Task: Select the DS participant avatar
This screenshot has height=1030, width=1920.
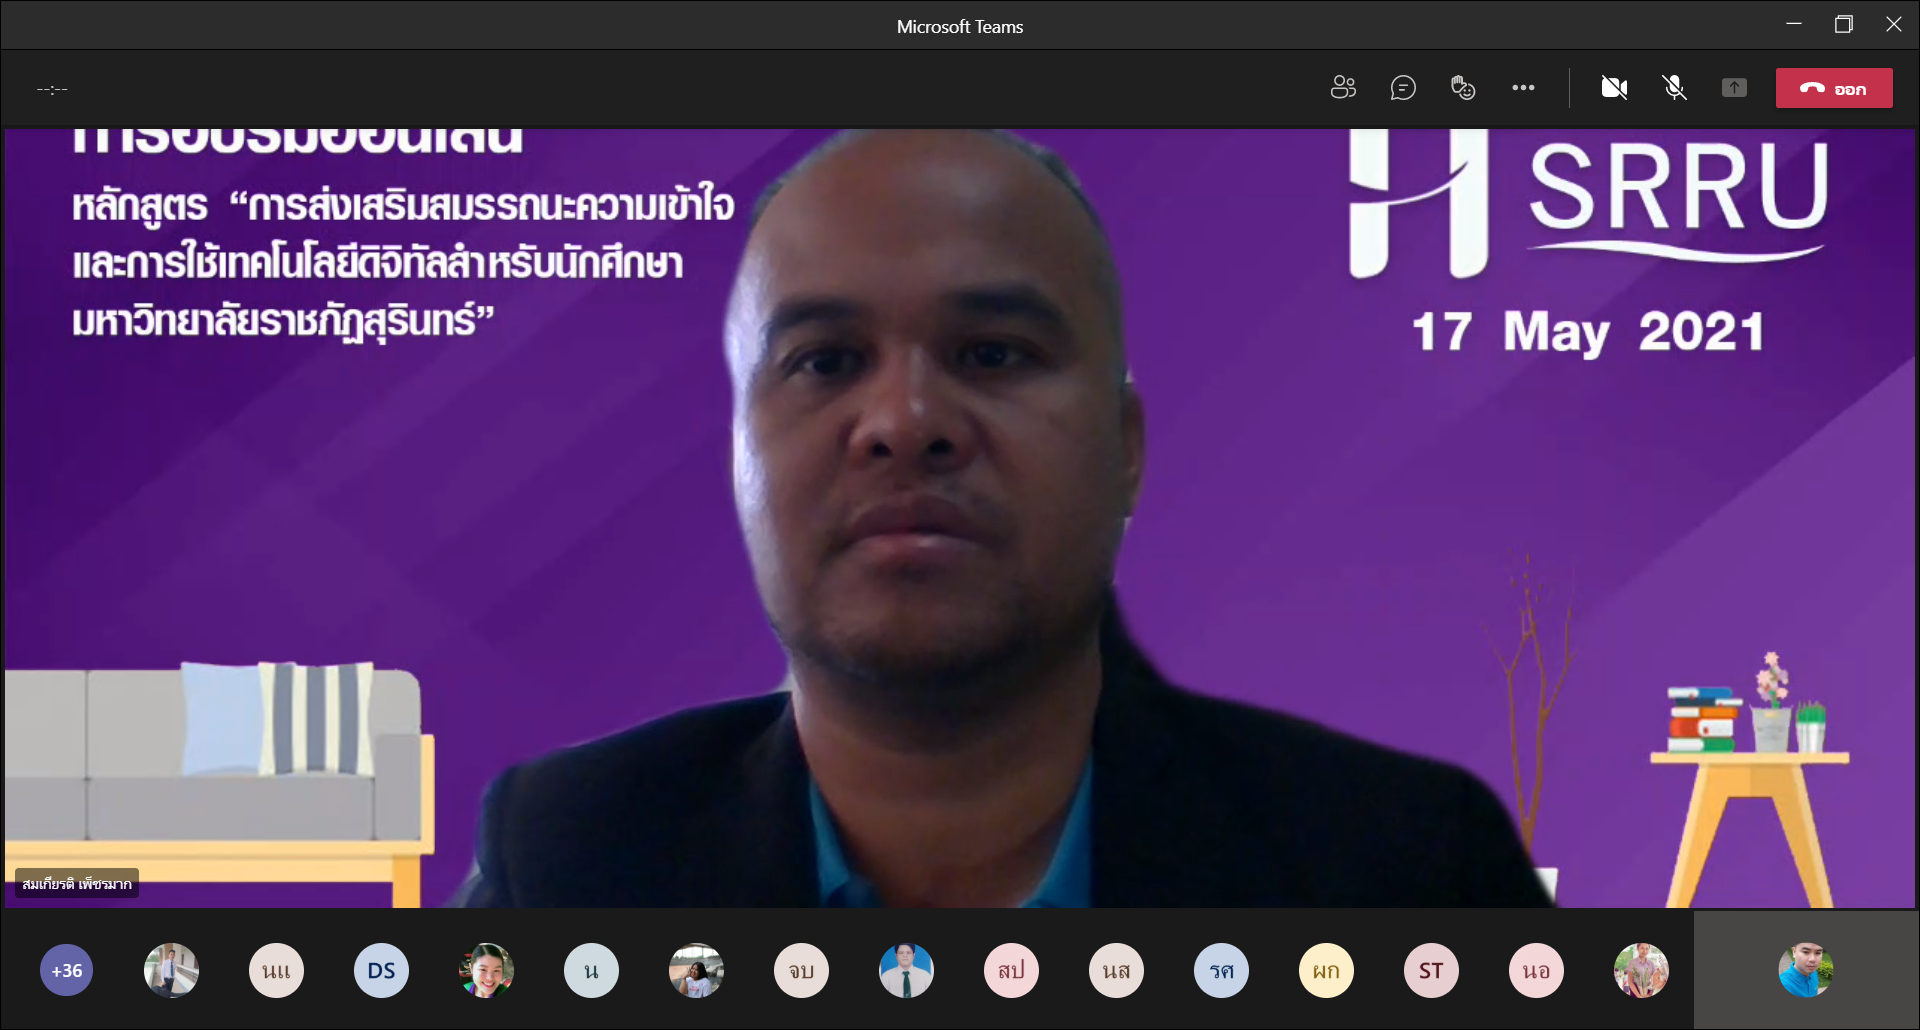Action: (x=381, y=970)
